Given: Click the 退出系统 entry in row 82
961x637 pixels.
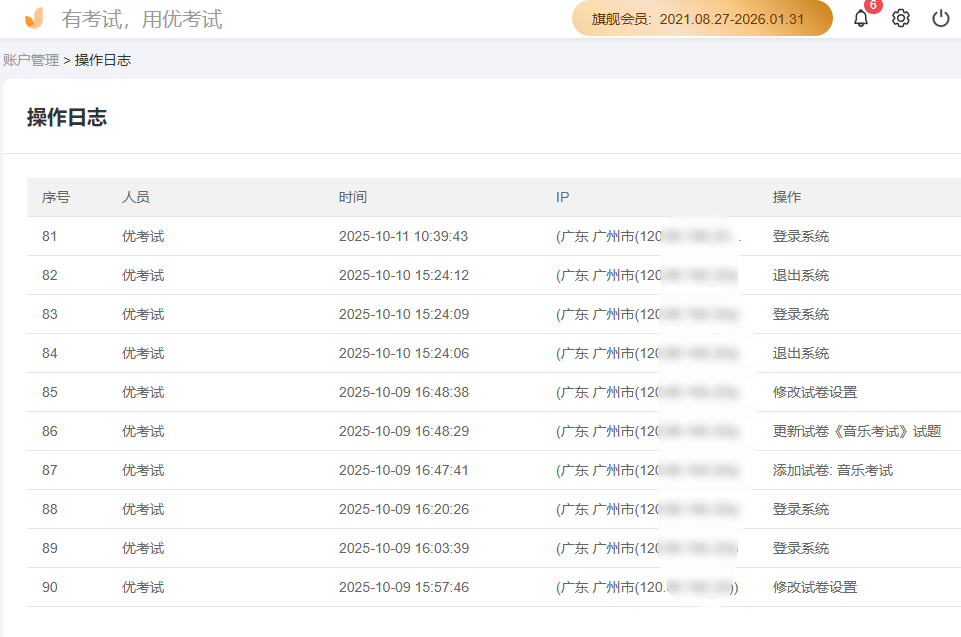Looking at the screenshot, I should point(800,276).
